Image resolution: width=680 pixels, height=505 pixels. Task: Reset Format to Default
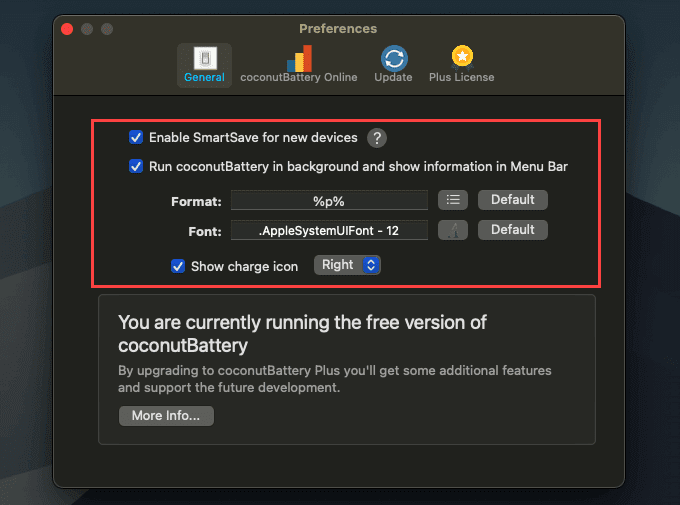click(x=513, y=200)
